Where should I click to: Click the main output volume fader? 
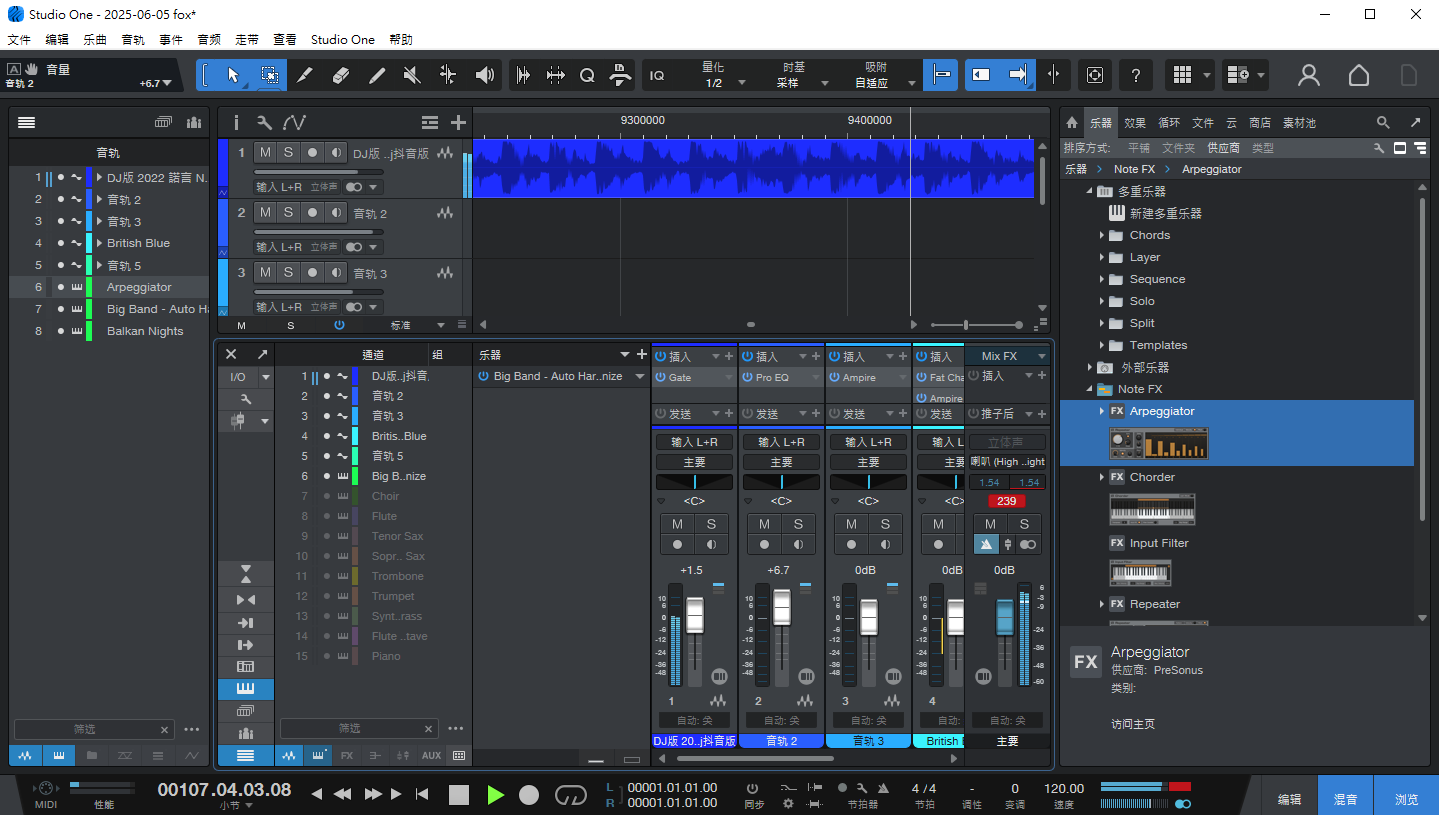coord(1005,618)
